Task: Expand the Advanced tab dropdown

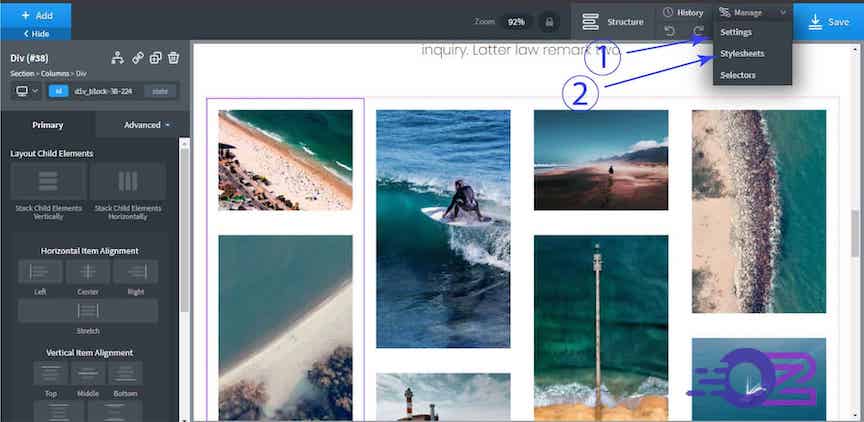Action: click(x=146, y=125)
